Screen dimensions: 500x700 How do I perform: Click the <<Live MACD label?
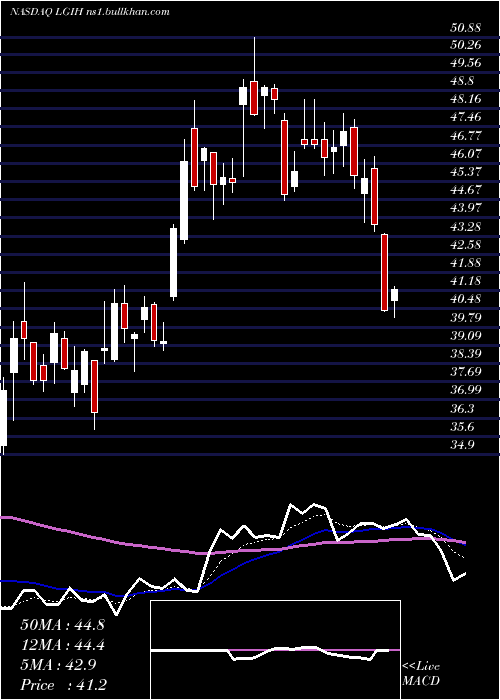(x=421, y=674)
